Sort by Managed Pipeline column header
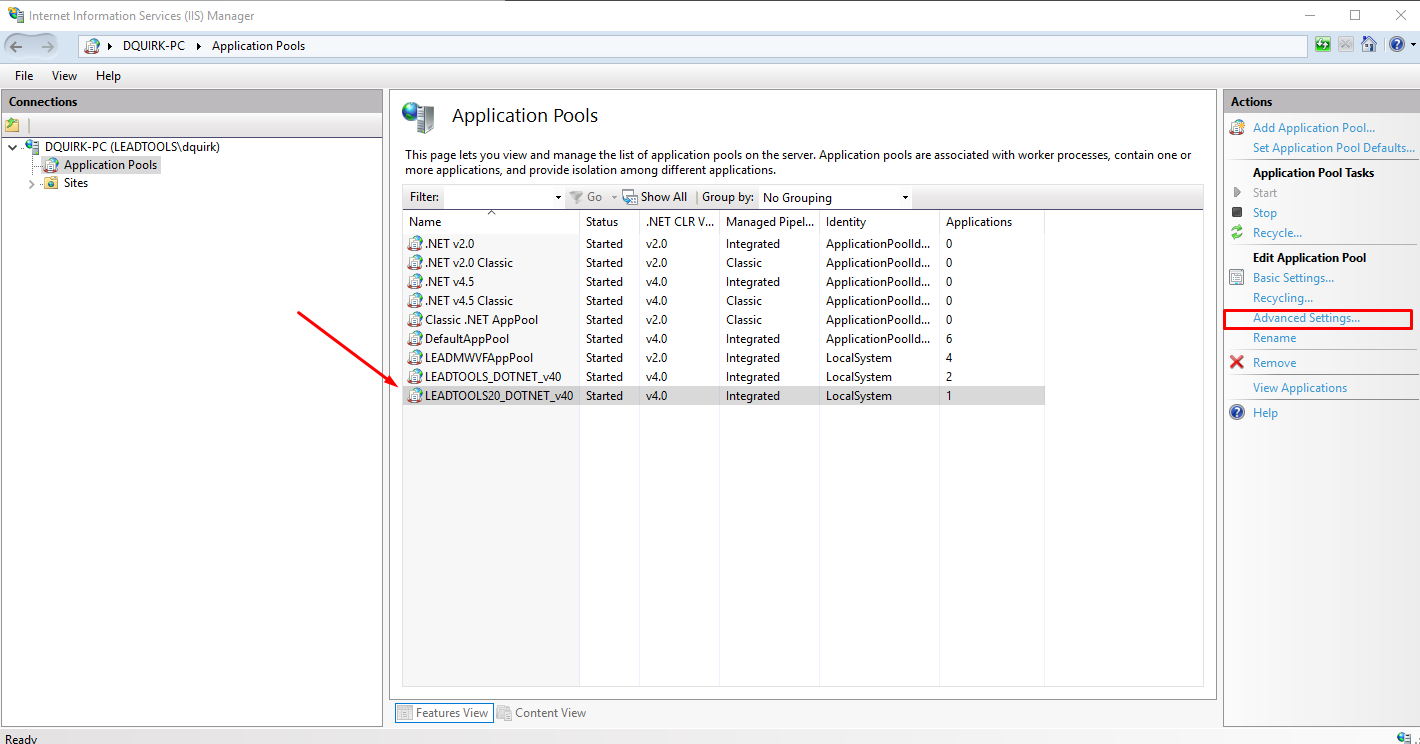 pyautogui.click(x=769, y=222)
